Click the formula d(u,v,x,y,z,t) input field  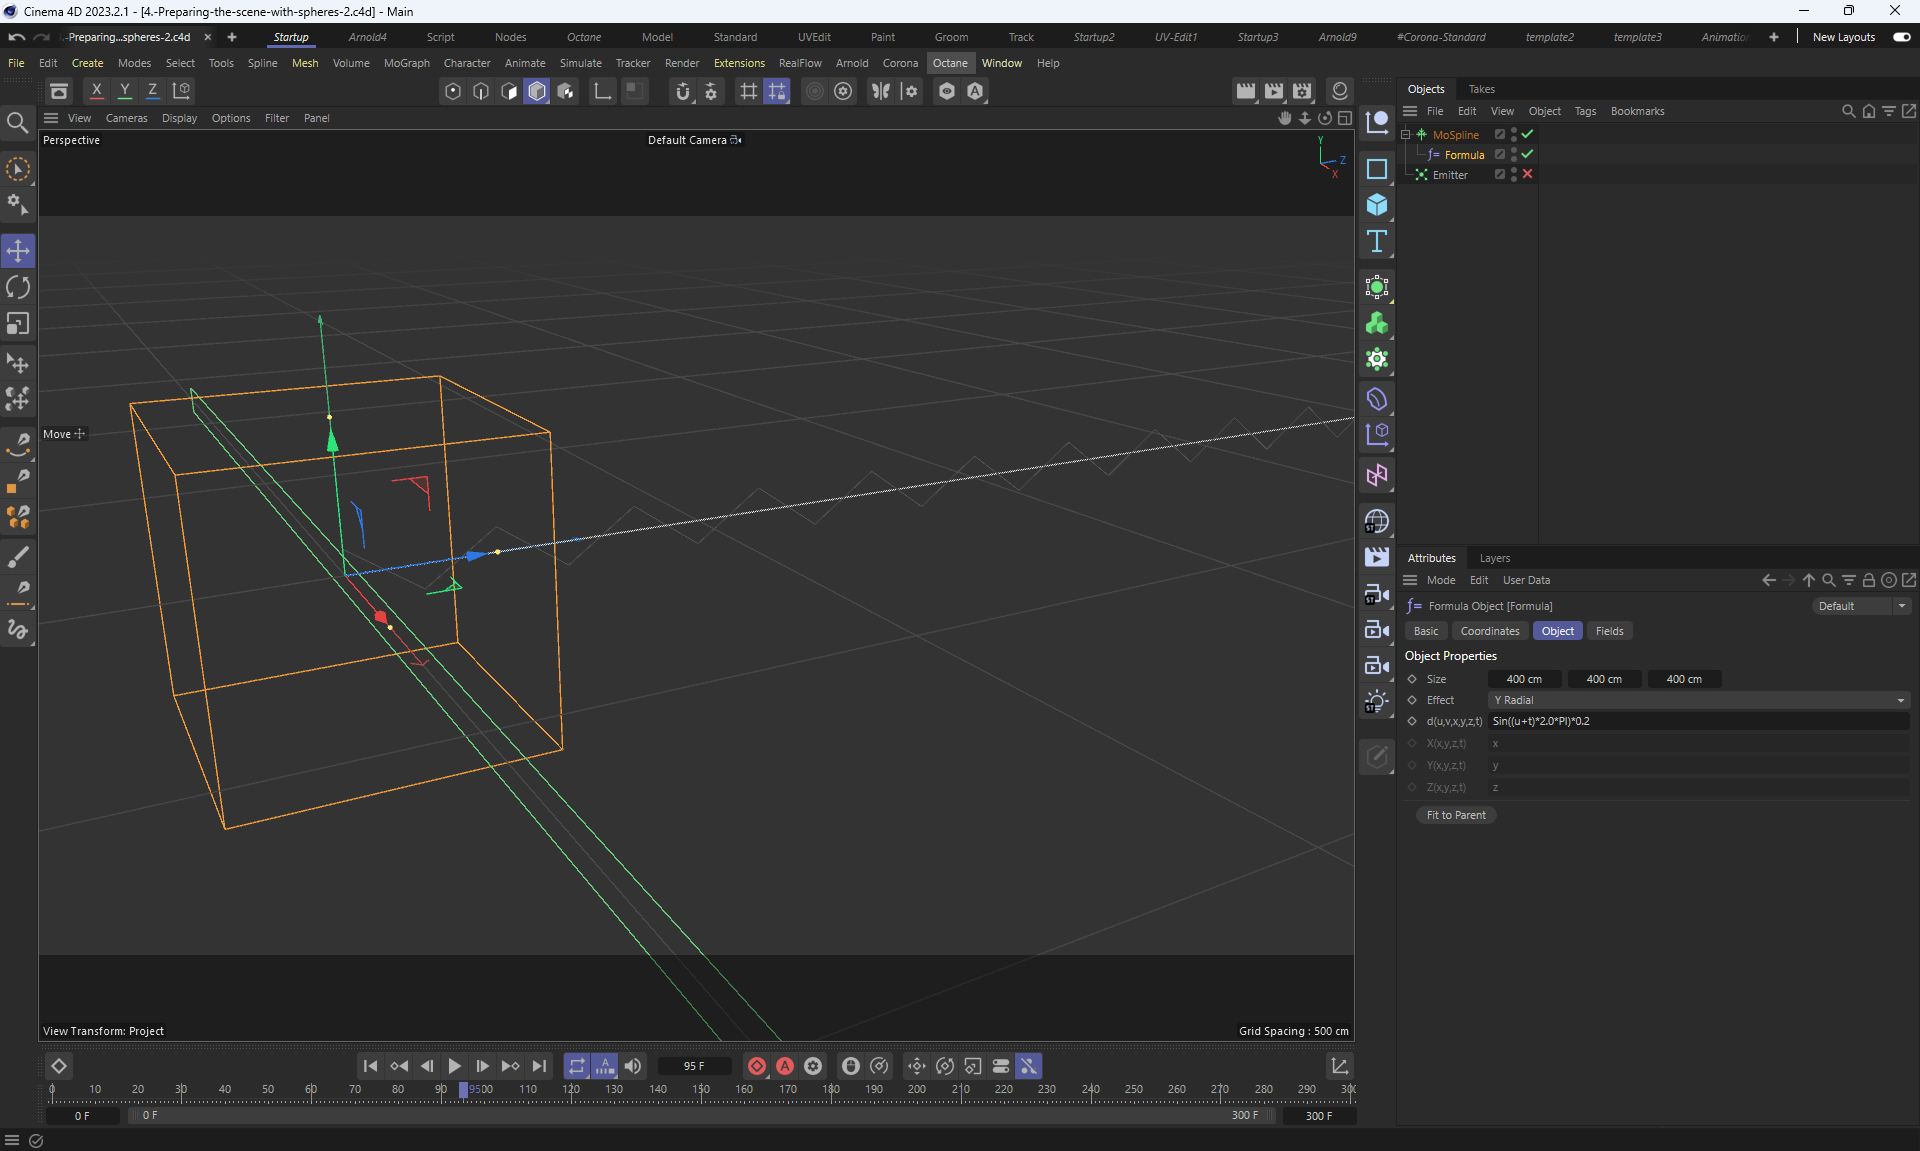click(x=1698, y=721)
